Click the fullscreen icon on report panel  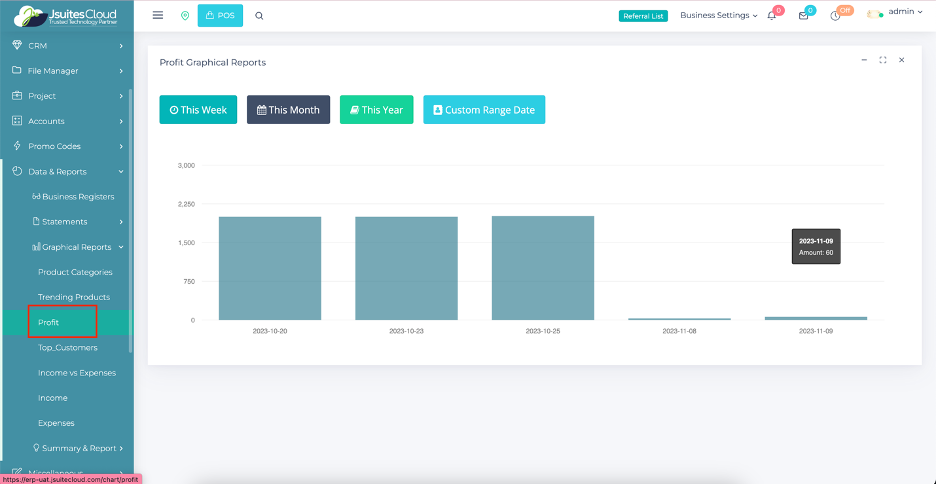pyautogui.click(x=883, y=60)
